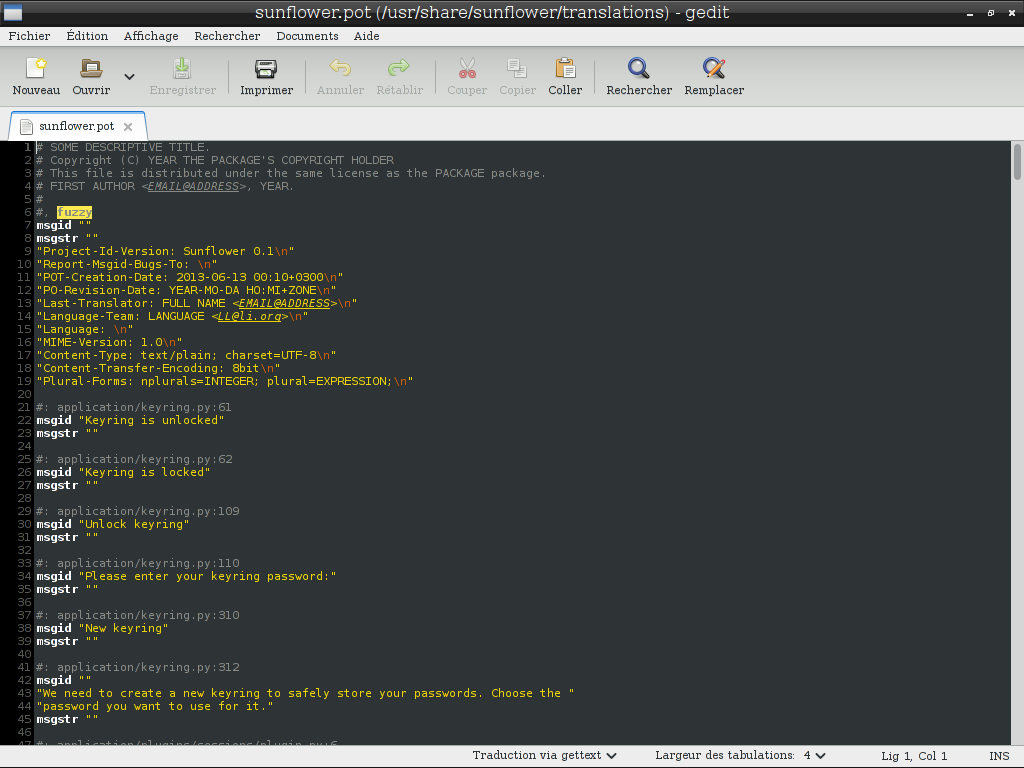
Task: Click line "password you want to use for it."
Action: [155, 706]
